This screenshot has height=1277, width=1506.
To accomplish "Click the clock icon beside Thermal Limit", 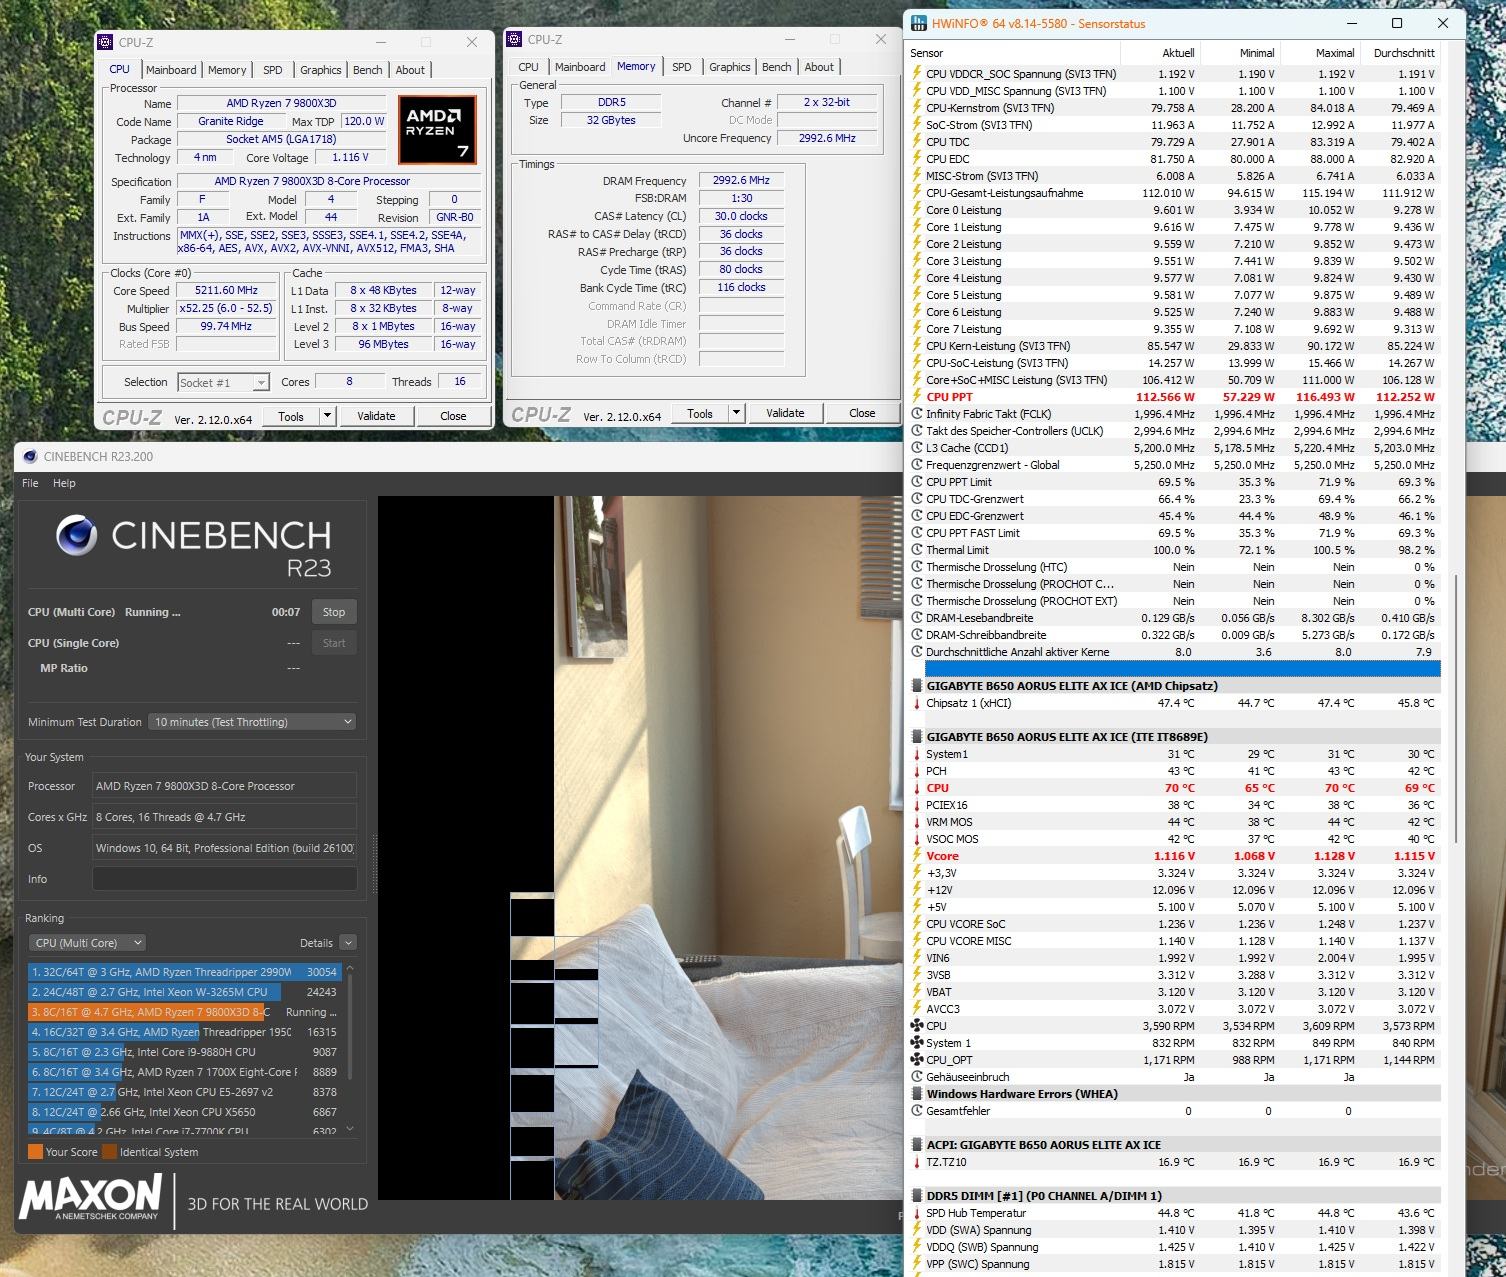I will click(x=917, y=550).
